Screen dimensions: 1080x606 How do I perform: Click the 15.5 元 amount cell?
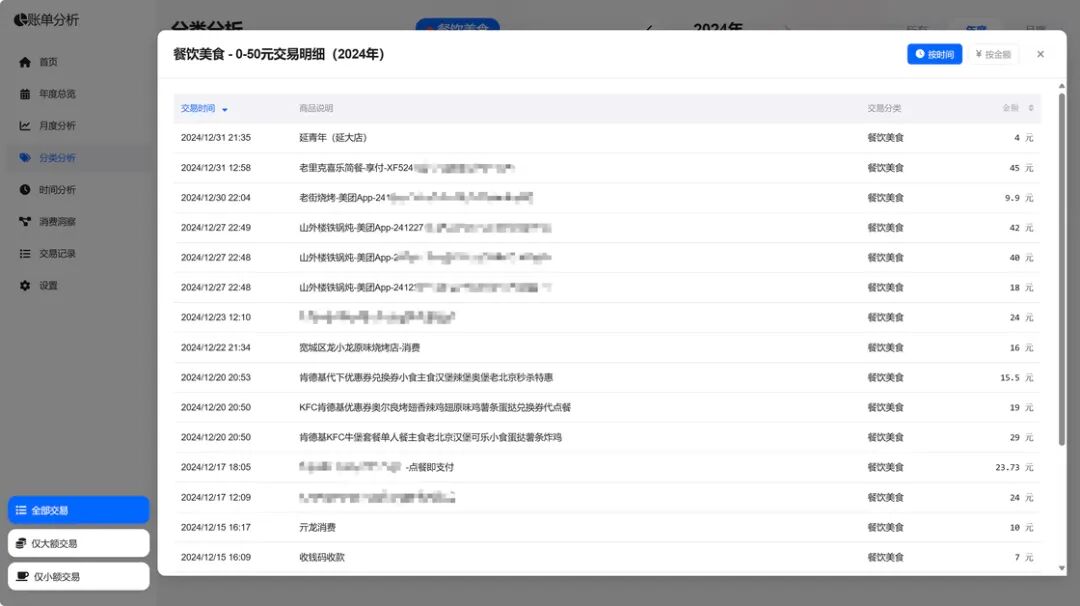point(1017,377)
